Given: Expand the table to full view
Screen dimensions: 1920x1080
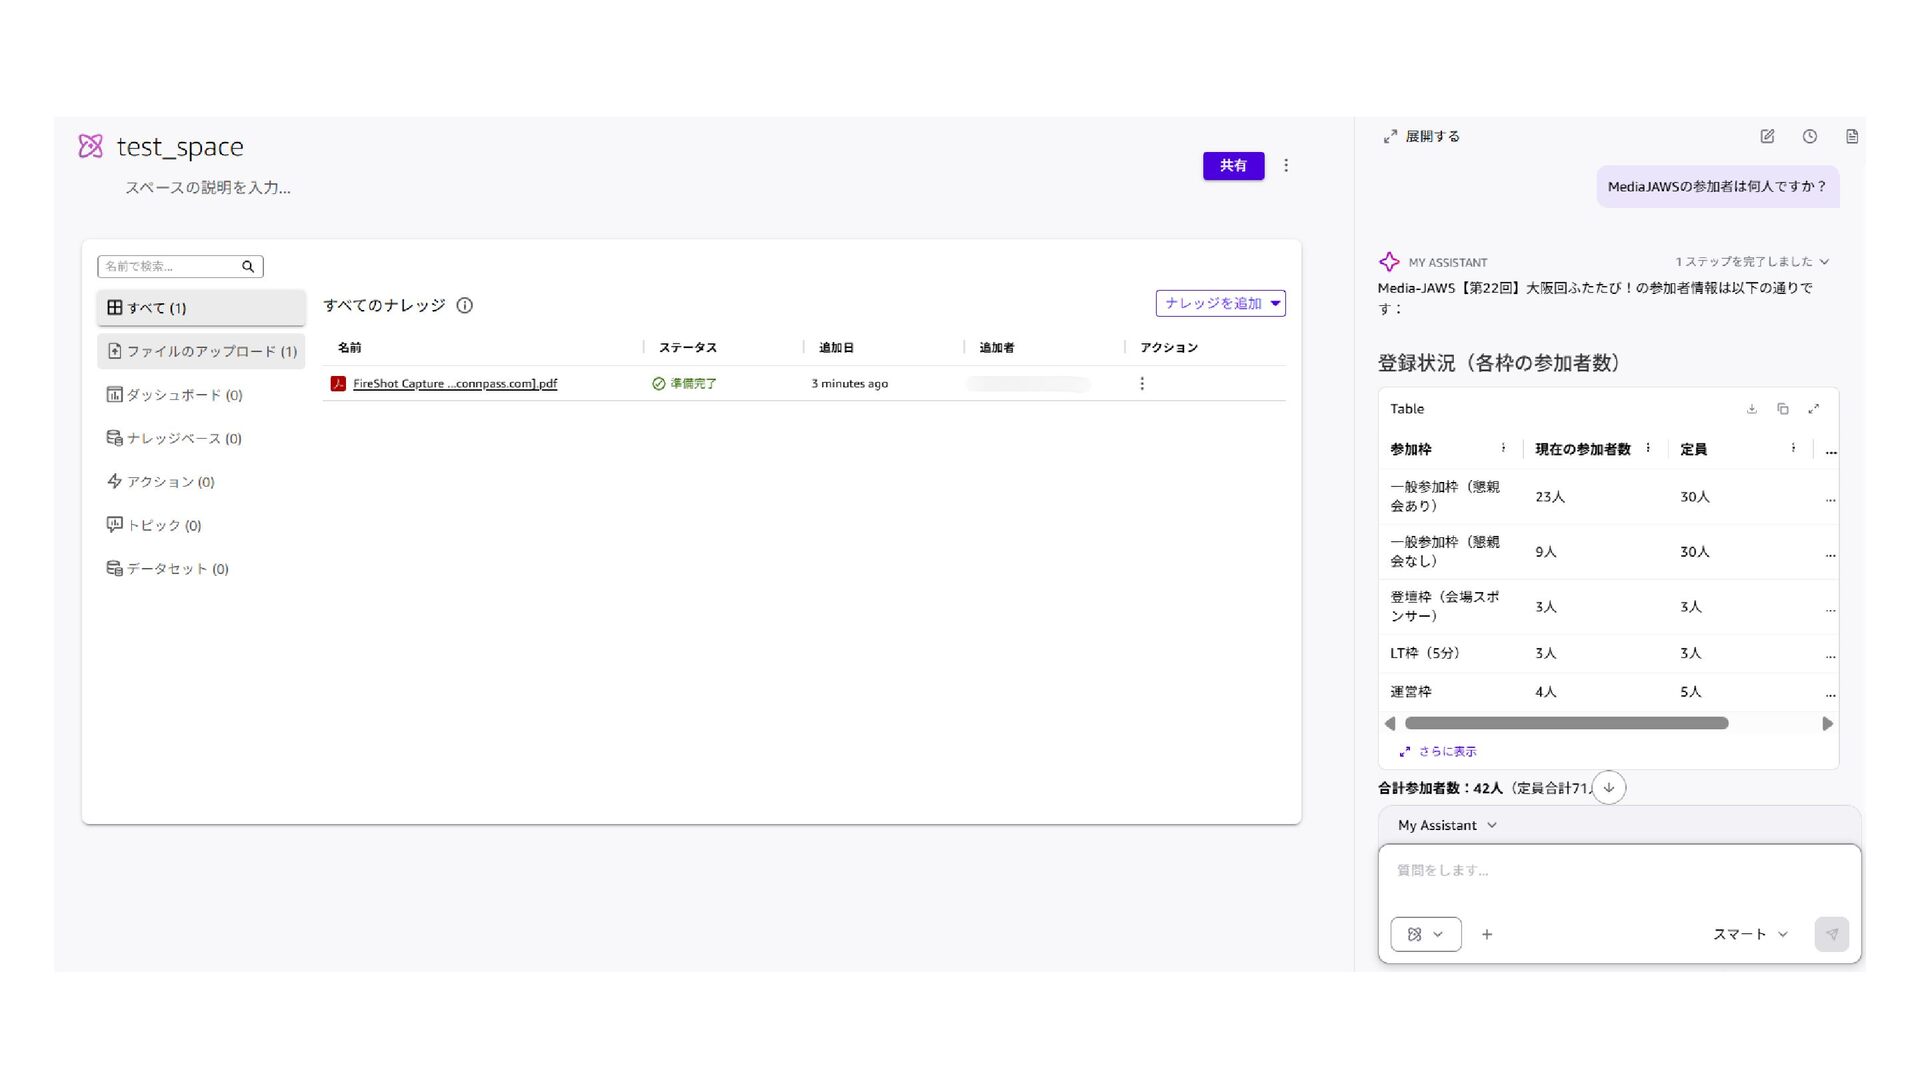Looking at the screenshot, I should pyautogui.click(x=1814, y=409).
